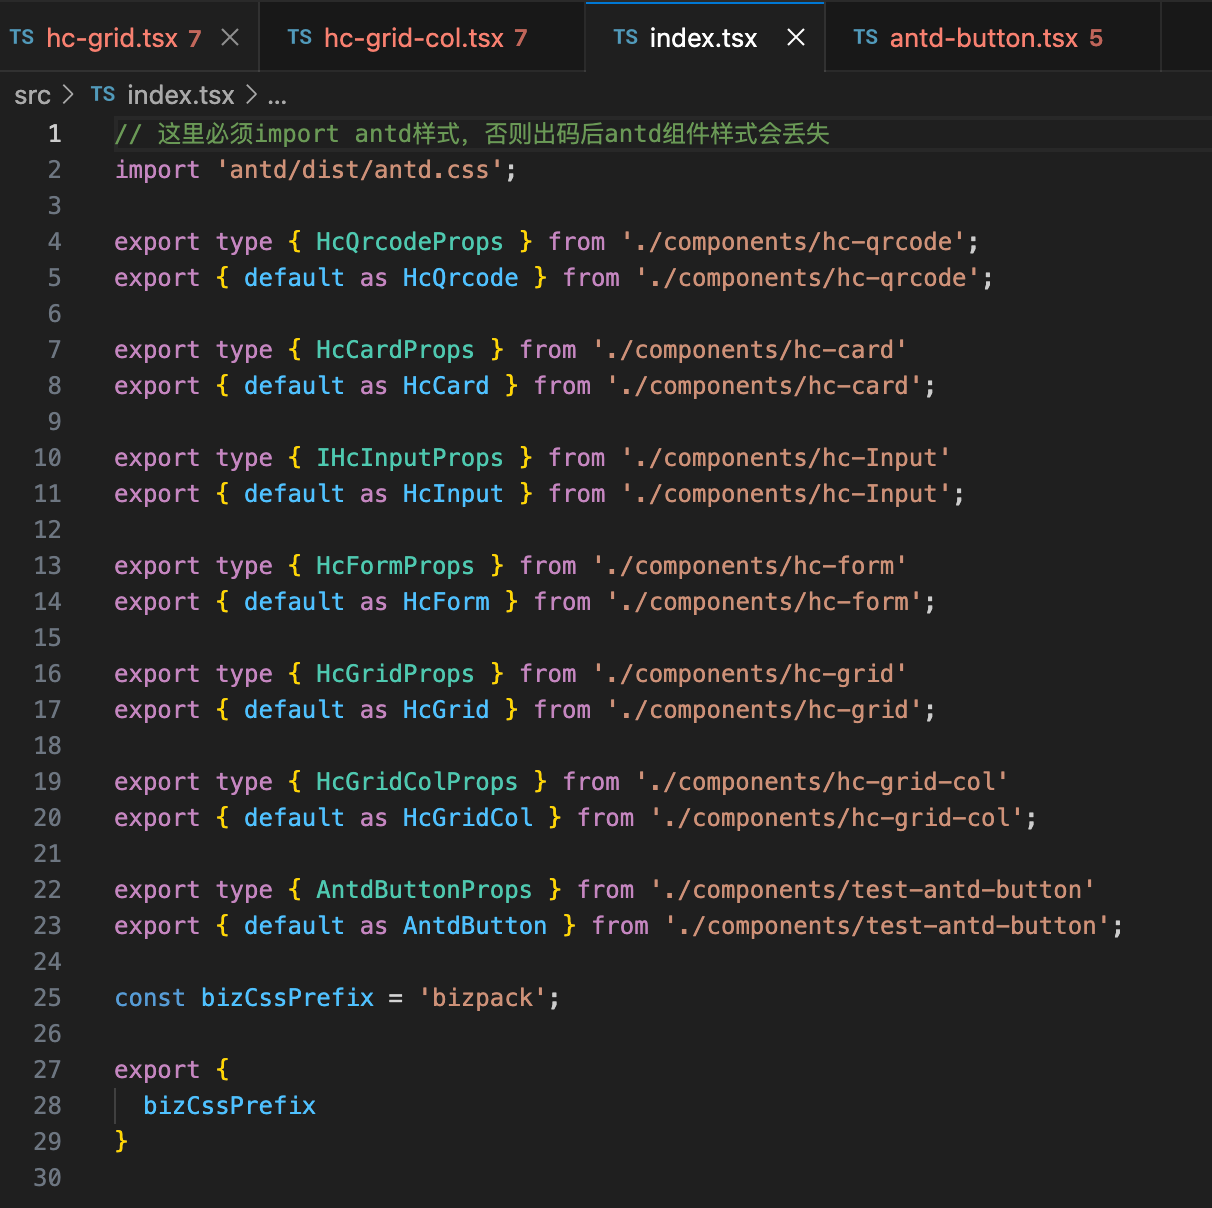Click the HcQrcode export identifier on line 5

tap(460, 277)
